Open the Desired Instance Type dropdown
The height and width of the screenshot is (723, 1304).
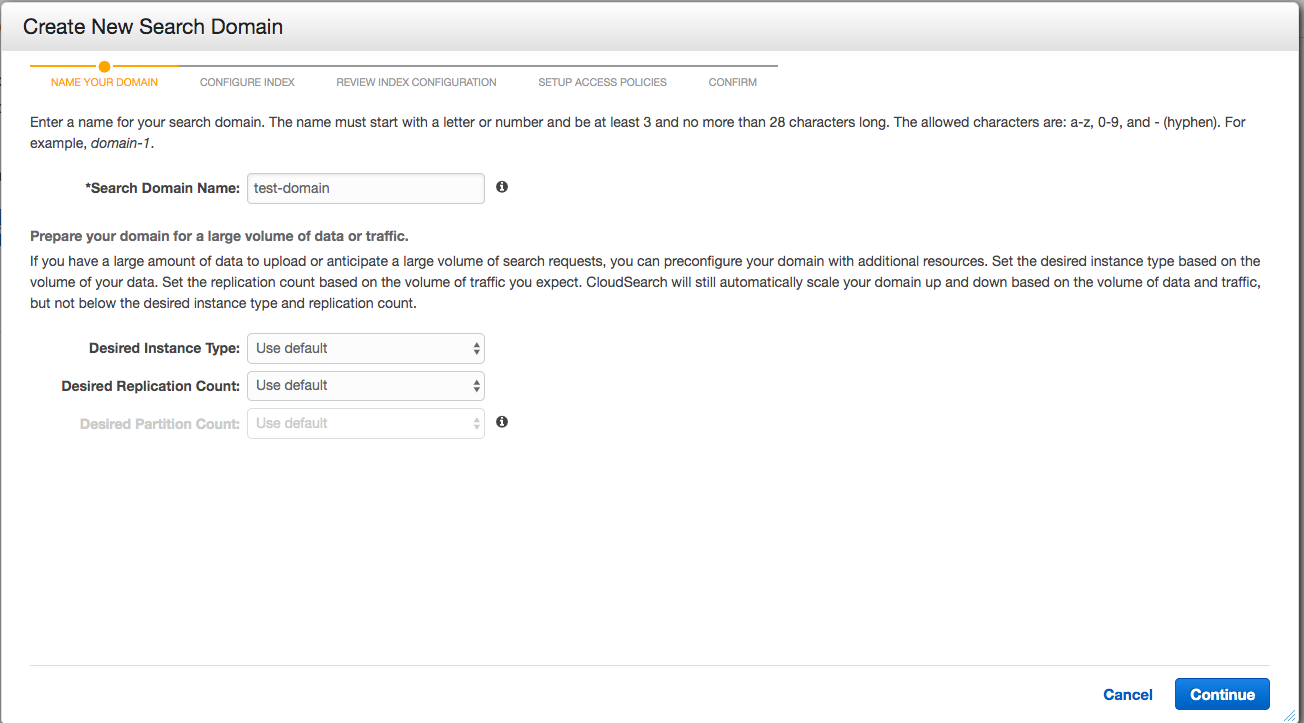(366, 348)
